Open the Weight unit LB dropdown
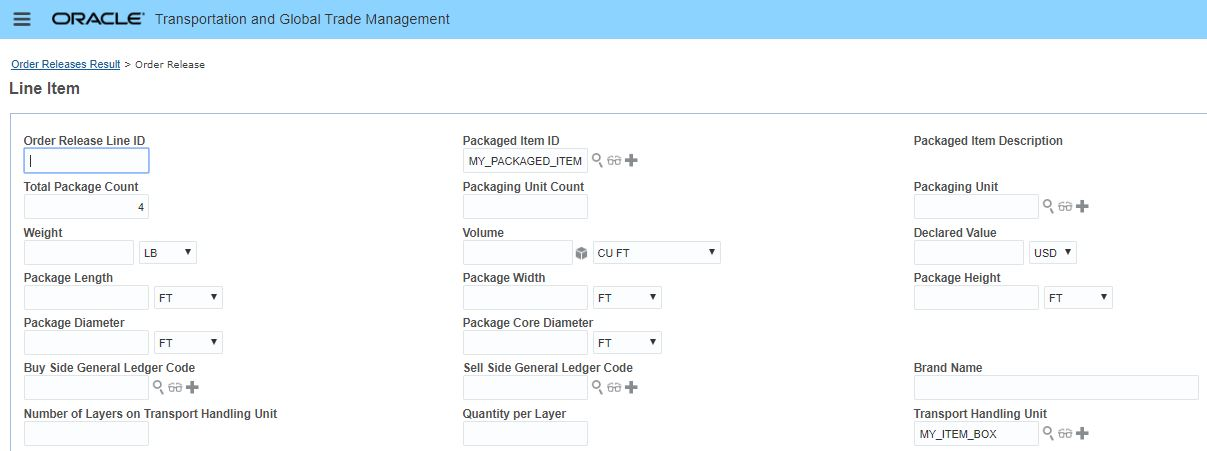The width and height of the screenshot is (1207, 451). point(168,253)
